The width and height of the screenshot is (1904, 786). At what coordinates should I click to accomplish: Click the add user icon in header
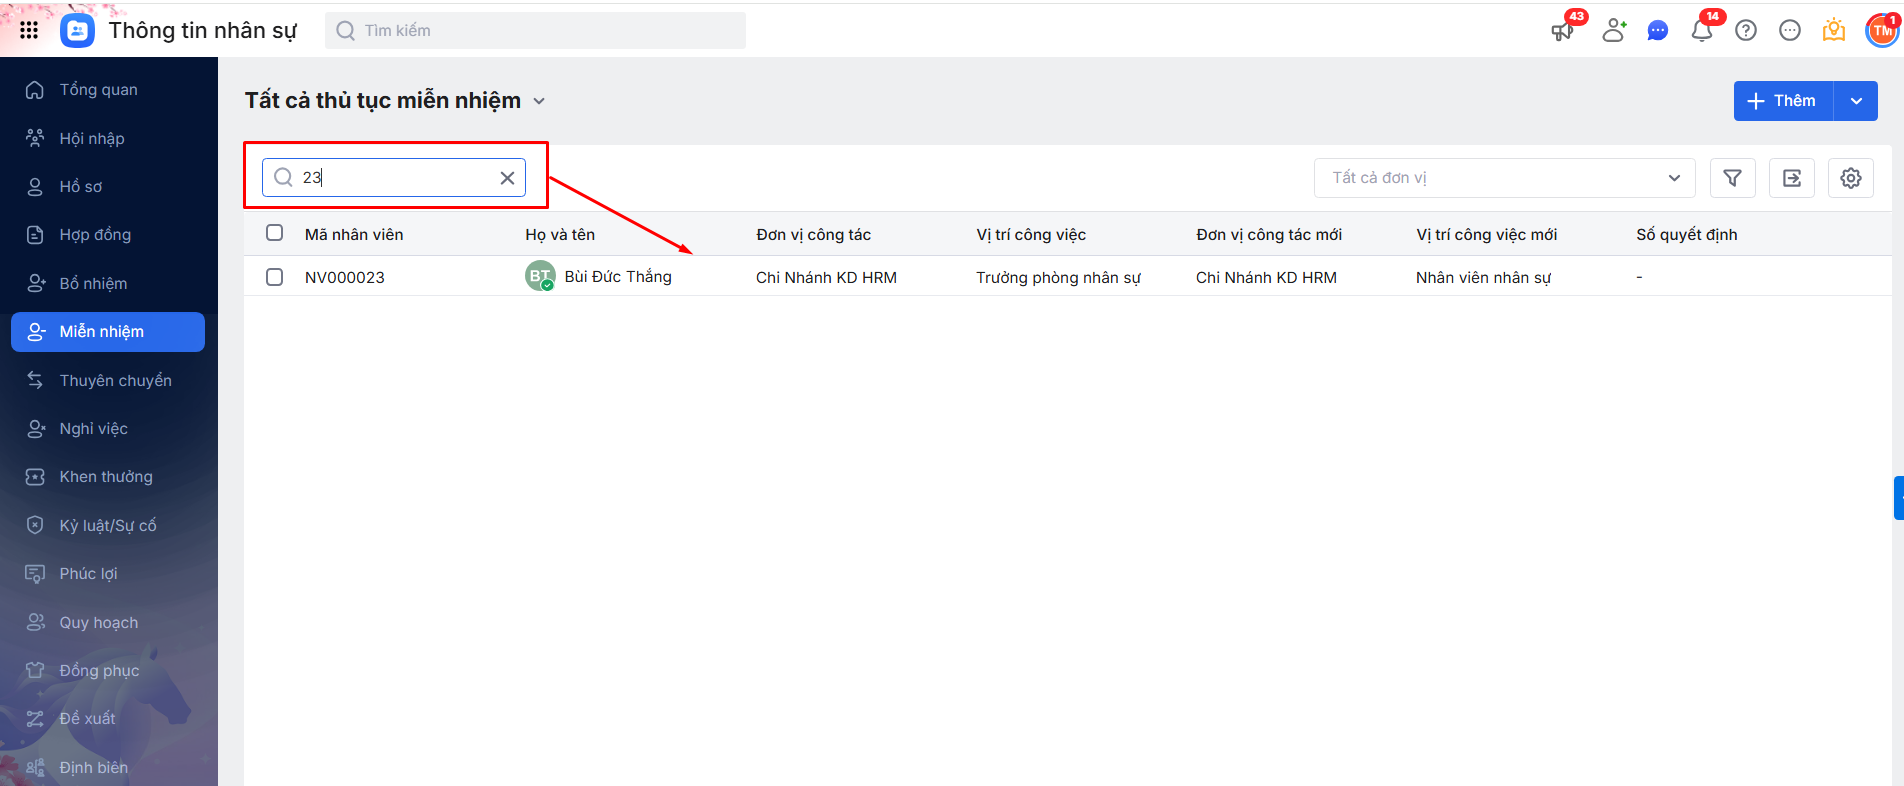click(x=1614, y=31)
